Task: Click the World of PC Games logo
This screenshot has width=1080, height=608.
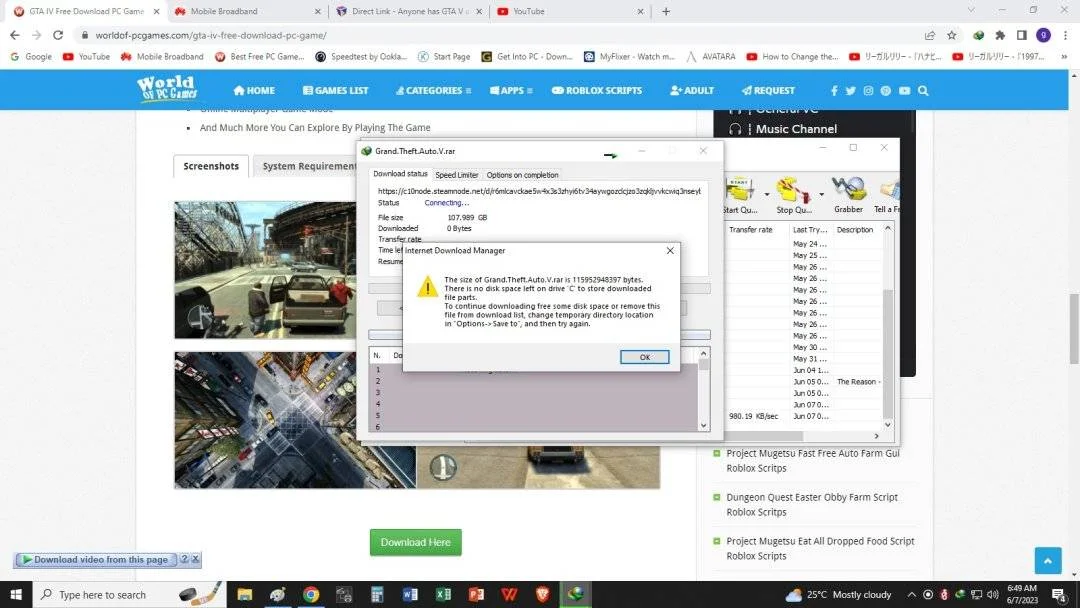Action: (167, 89)
